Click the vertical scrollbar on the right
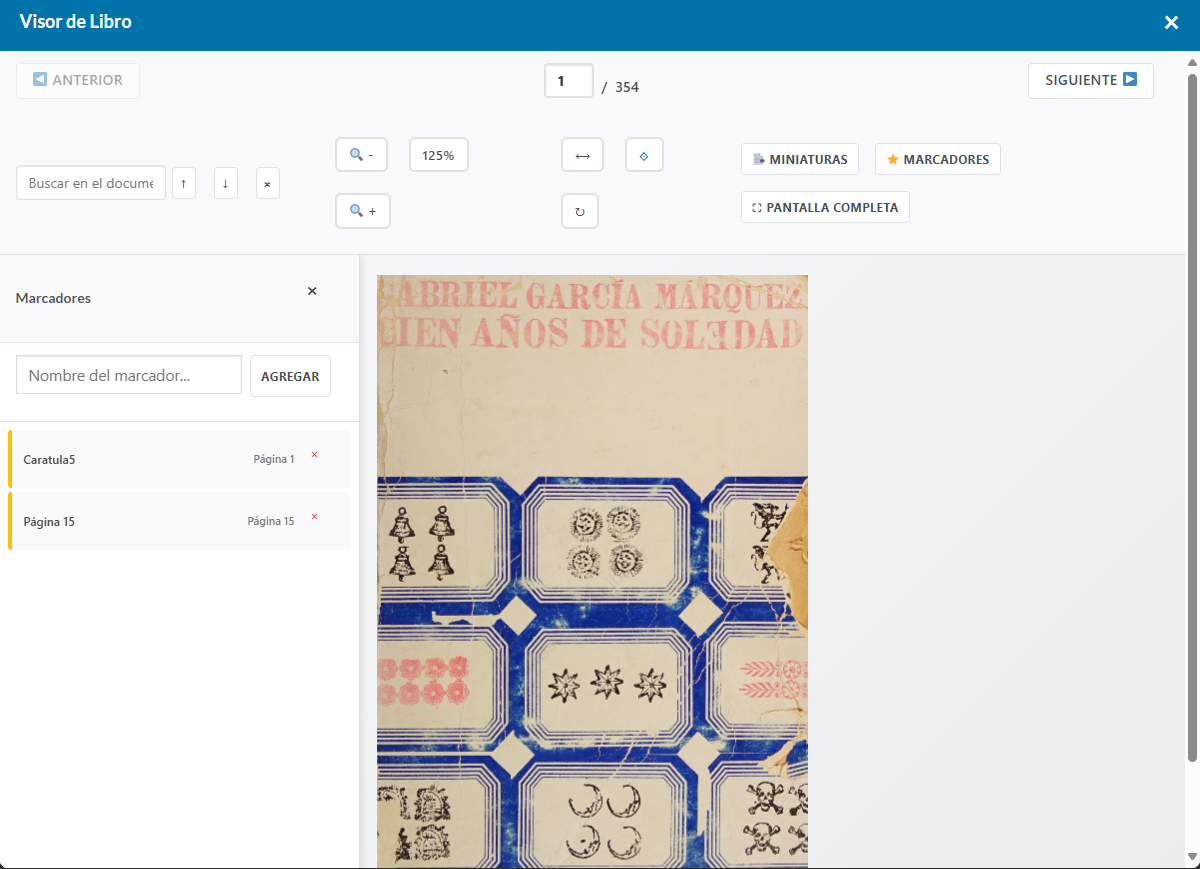Viewport: 1200px width, 869px height. pos(1191,400)
